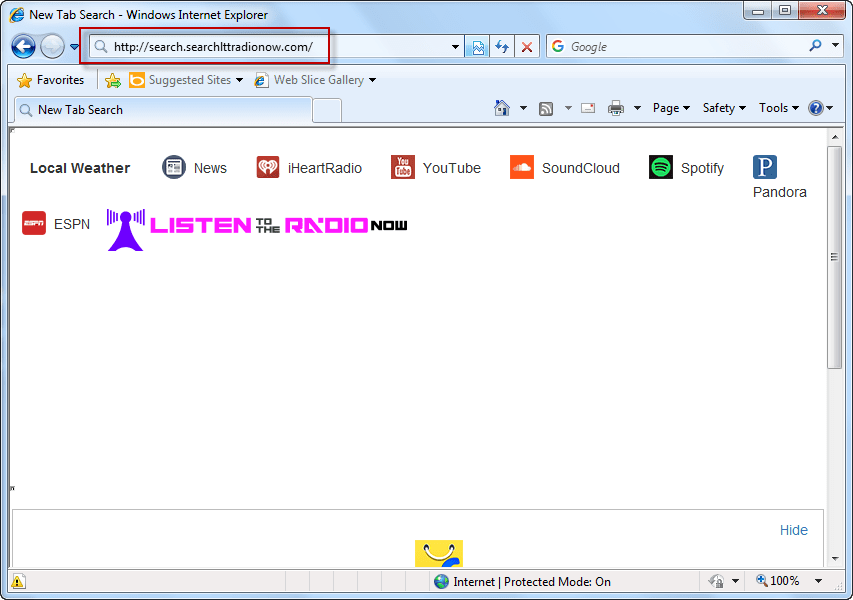Open the recent pages dropdown arrow
Viewport: 853px width, 600px height.
point(75,47)
